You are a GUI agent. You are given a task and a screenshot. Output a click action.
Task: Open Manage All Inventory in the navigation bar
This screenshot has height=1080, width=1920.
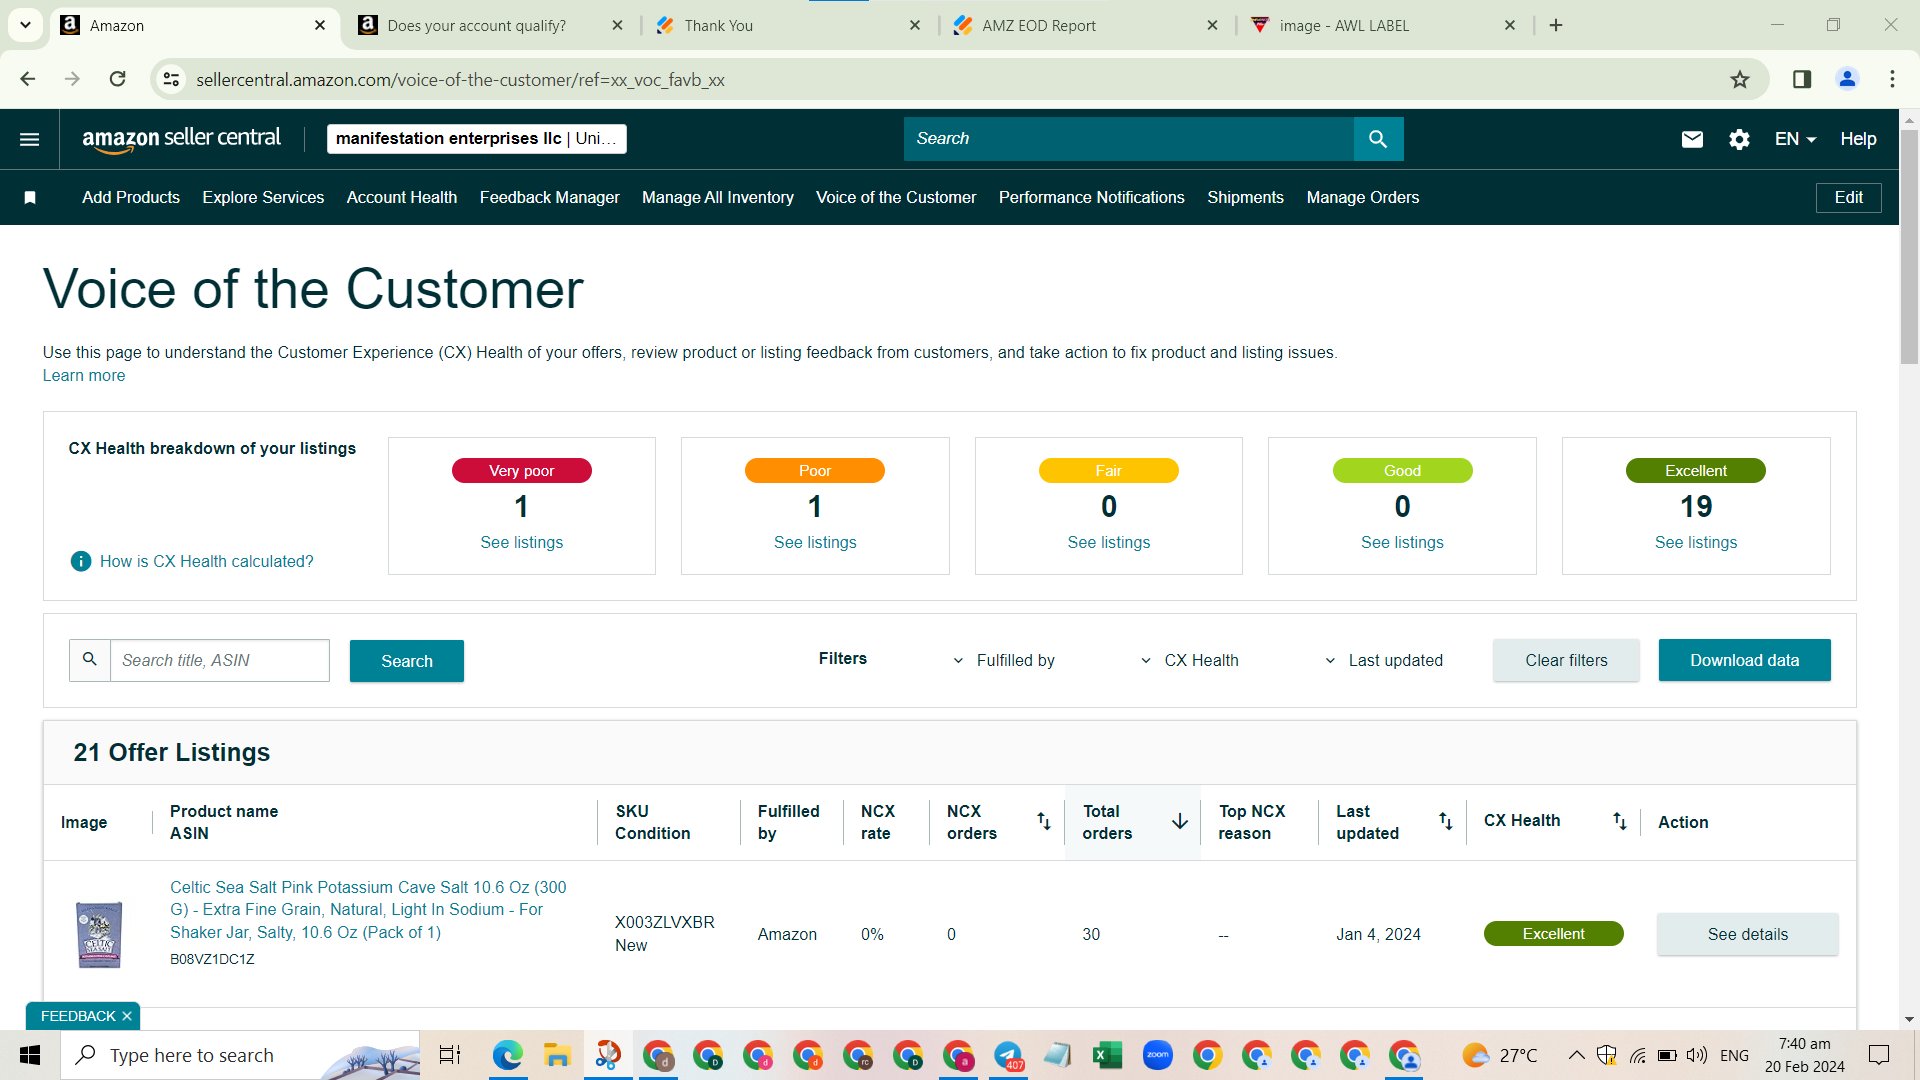click(x=718, y=198)
